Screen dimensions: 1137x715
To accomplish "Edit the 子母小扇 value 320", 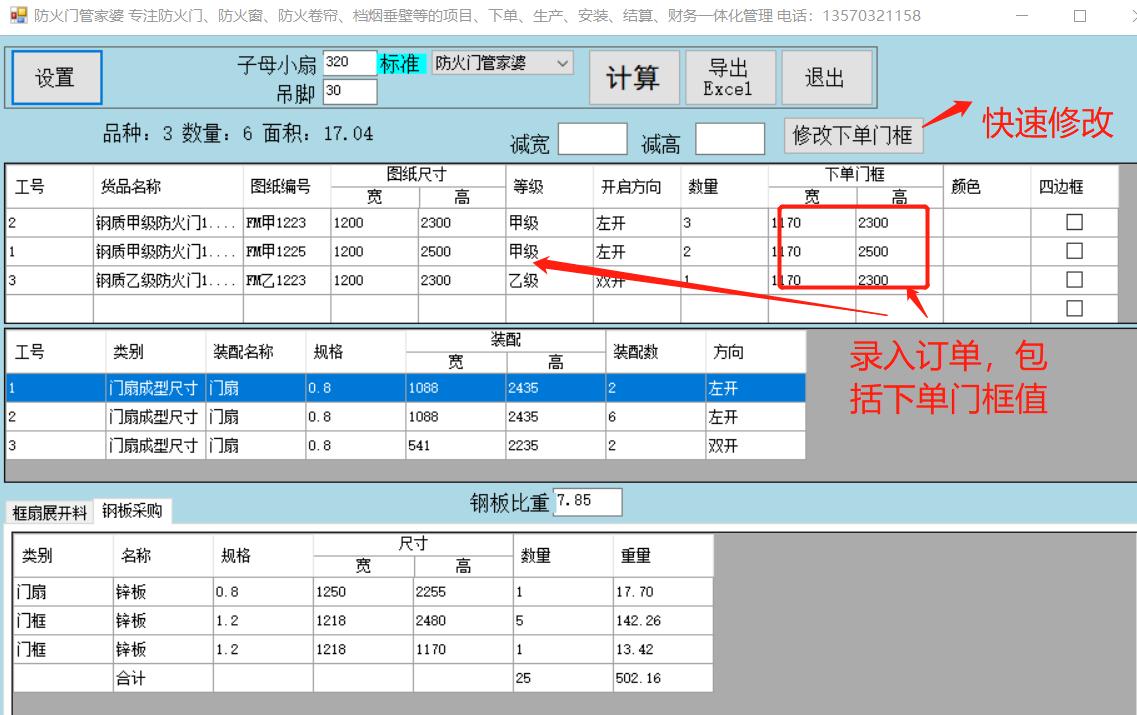I will coord(349,62).
